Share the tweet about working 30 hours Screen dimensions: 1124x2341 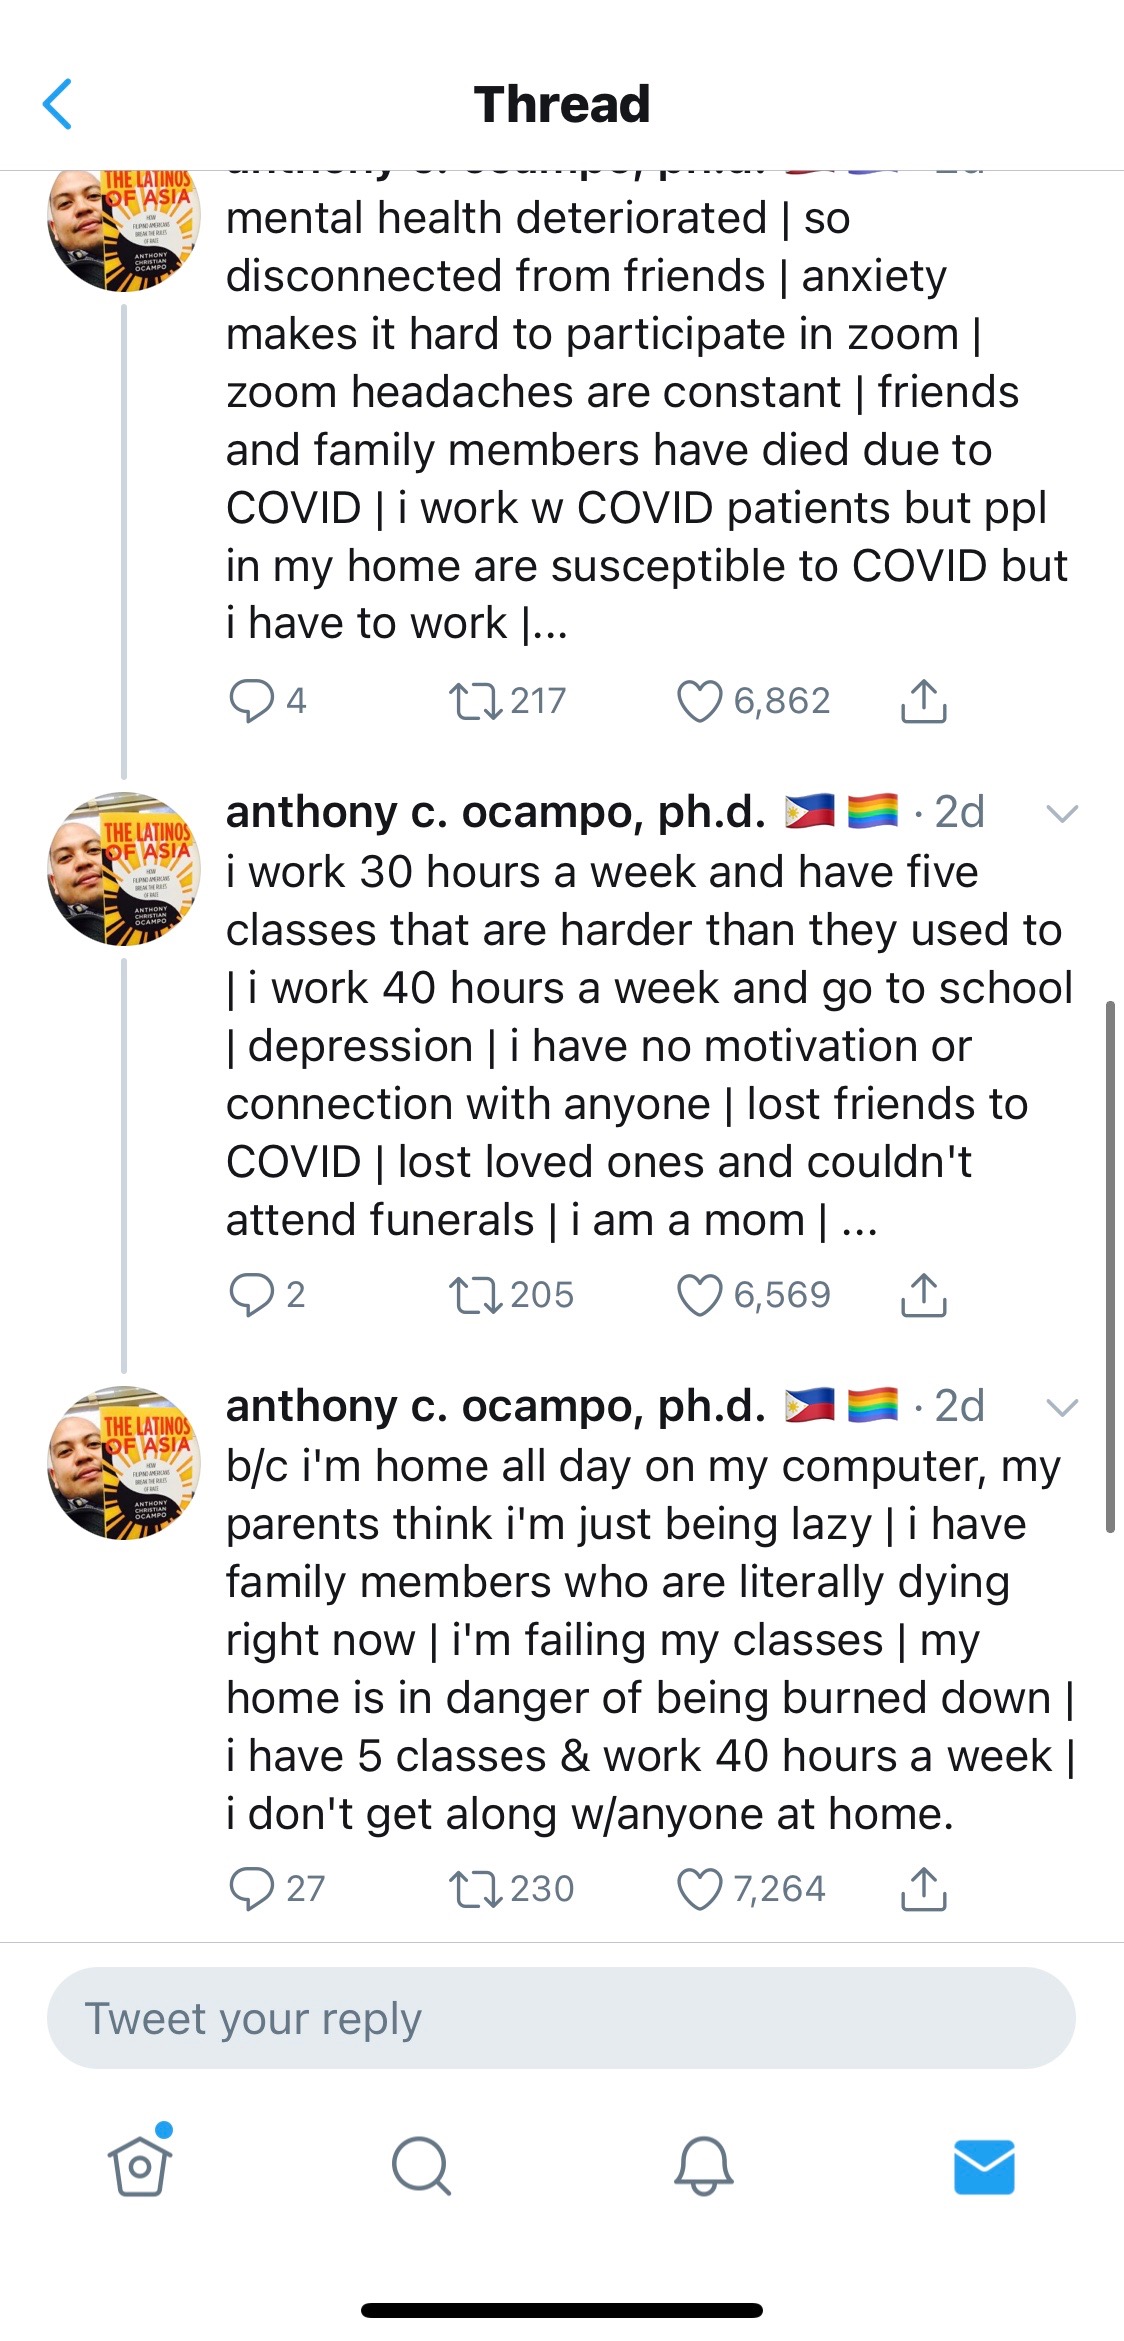(923, 1295)
